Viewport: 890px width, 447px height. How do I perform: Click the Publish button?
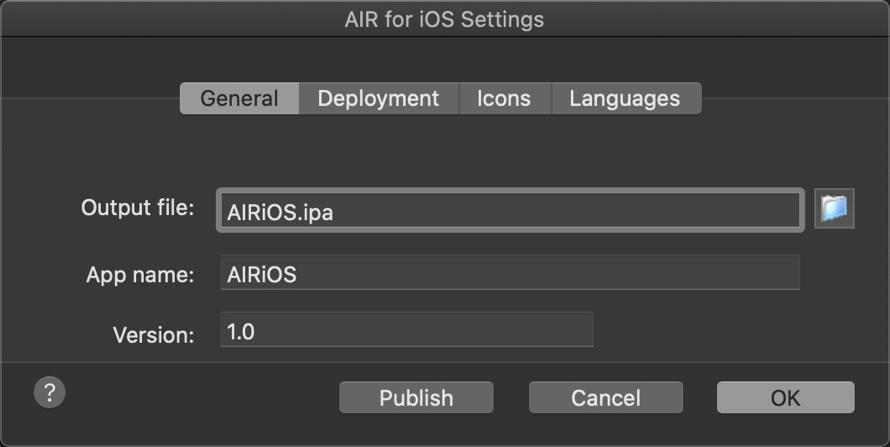[416, 397]
